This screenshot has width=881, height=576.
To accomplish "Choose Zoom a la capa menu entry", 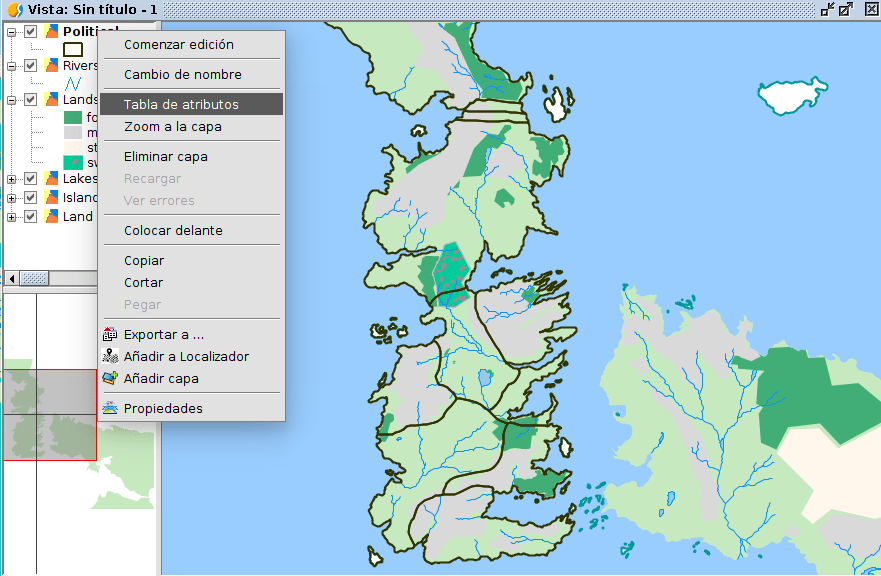I will 173,127.
